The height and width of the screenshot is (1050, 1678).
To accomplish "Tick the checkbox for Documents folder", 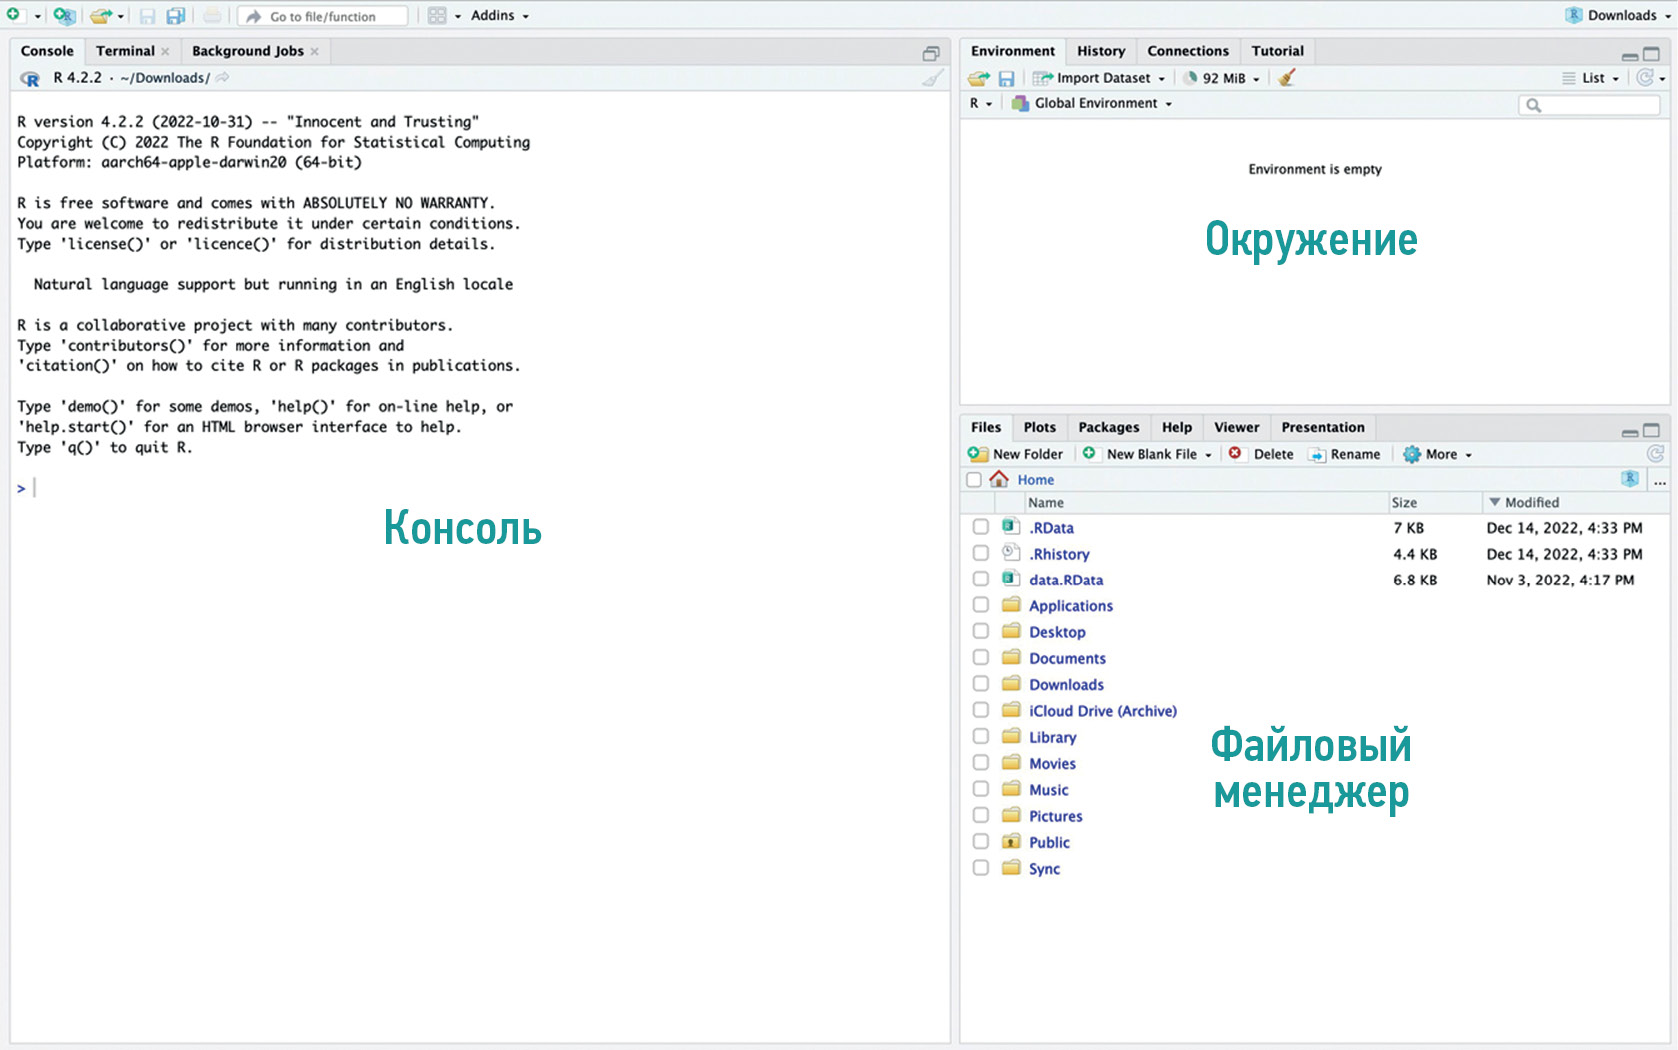I will (x=981, y=658).
